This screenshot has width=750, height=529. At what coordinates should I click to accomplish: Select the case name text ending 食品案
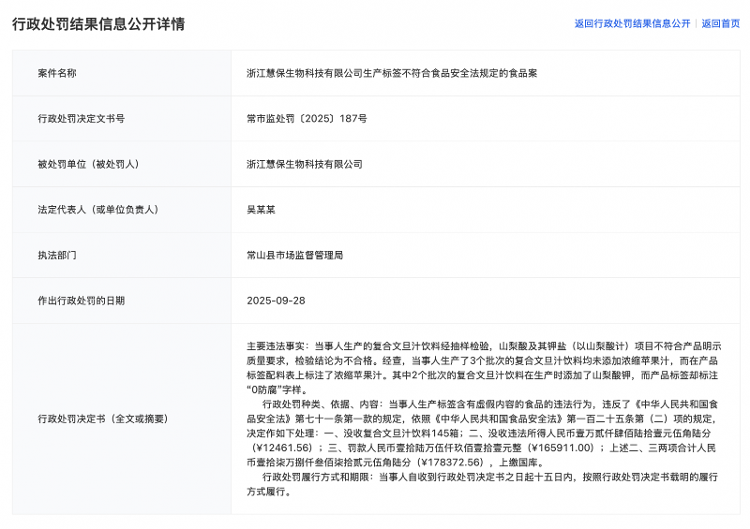click(392, 73)
